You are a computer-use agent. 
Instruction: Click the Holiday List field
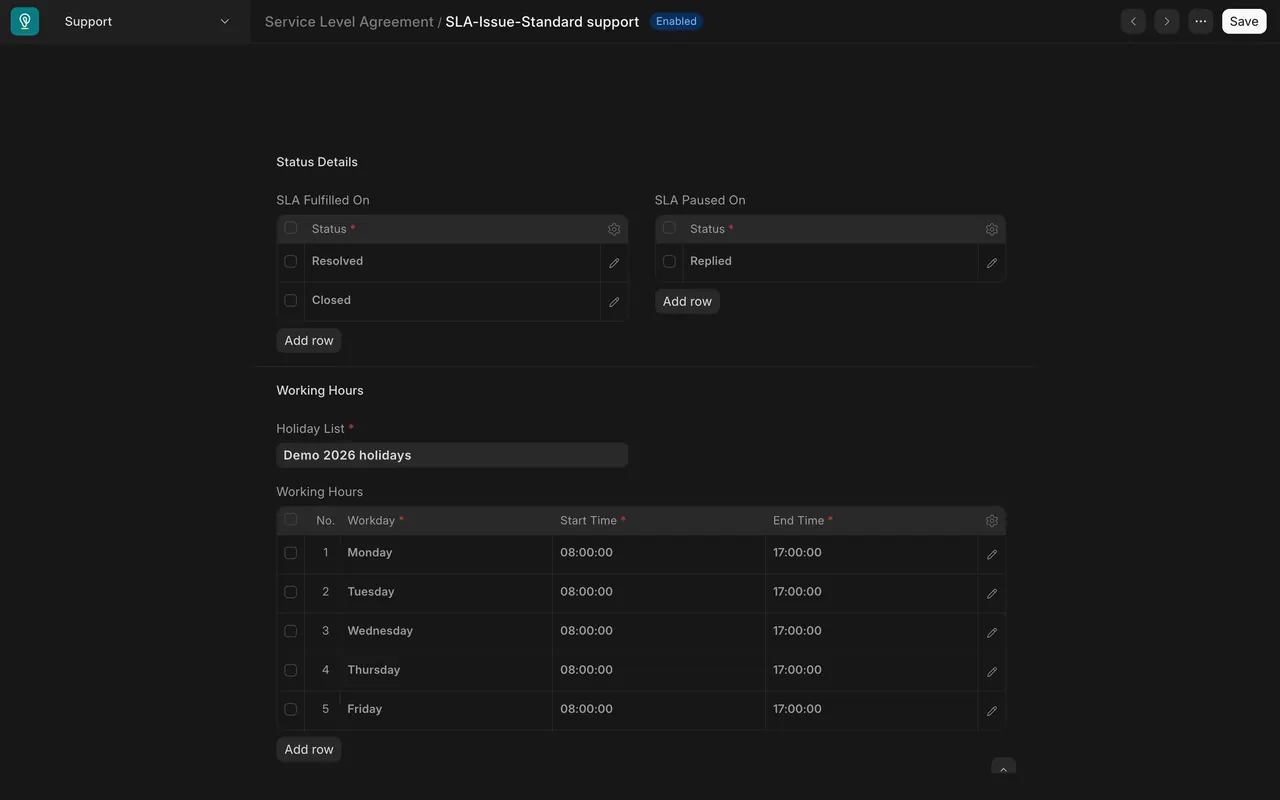tap(452, 455)
